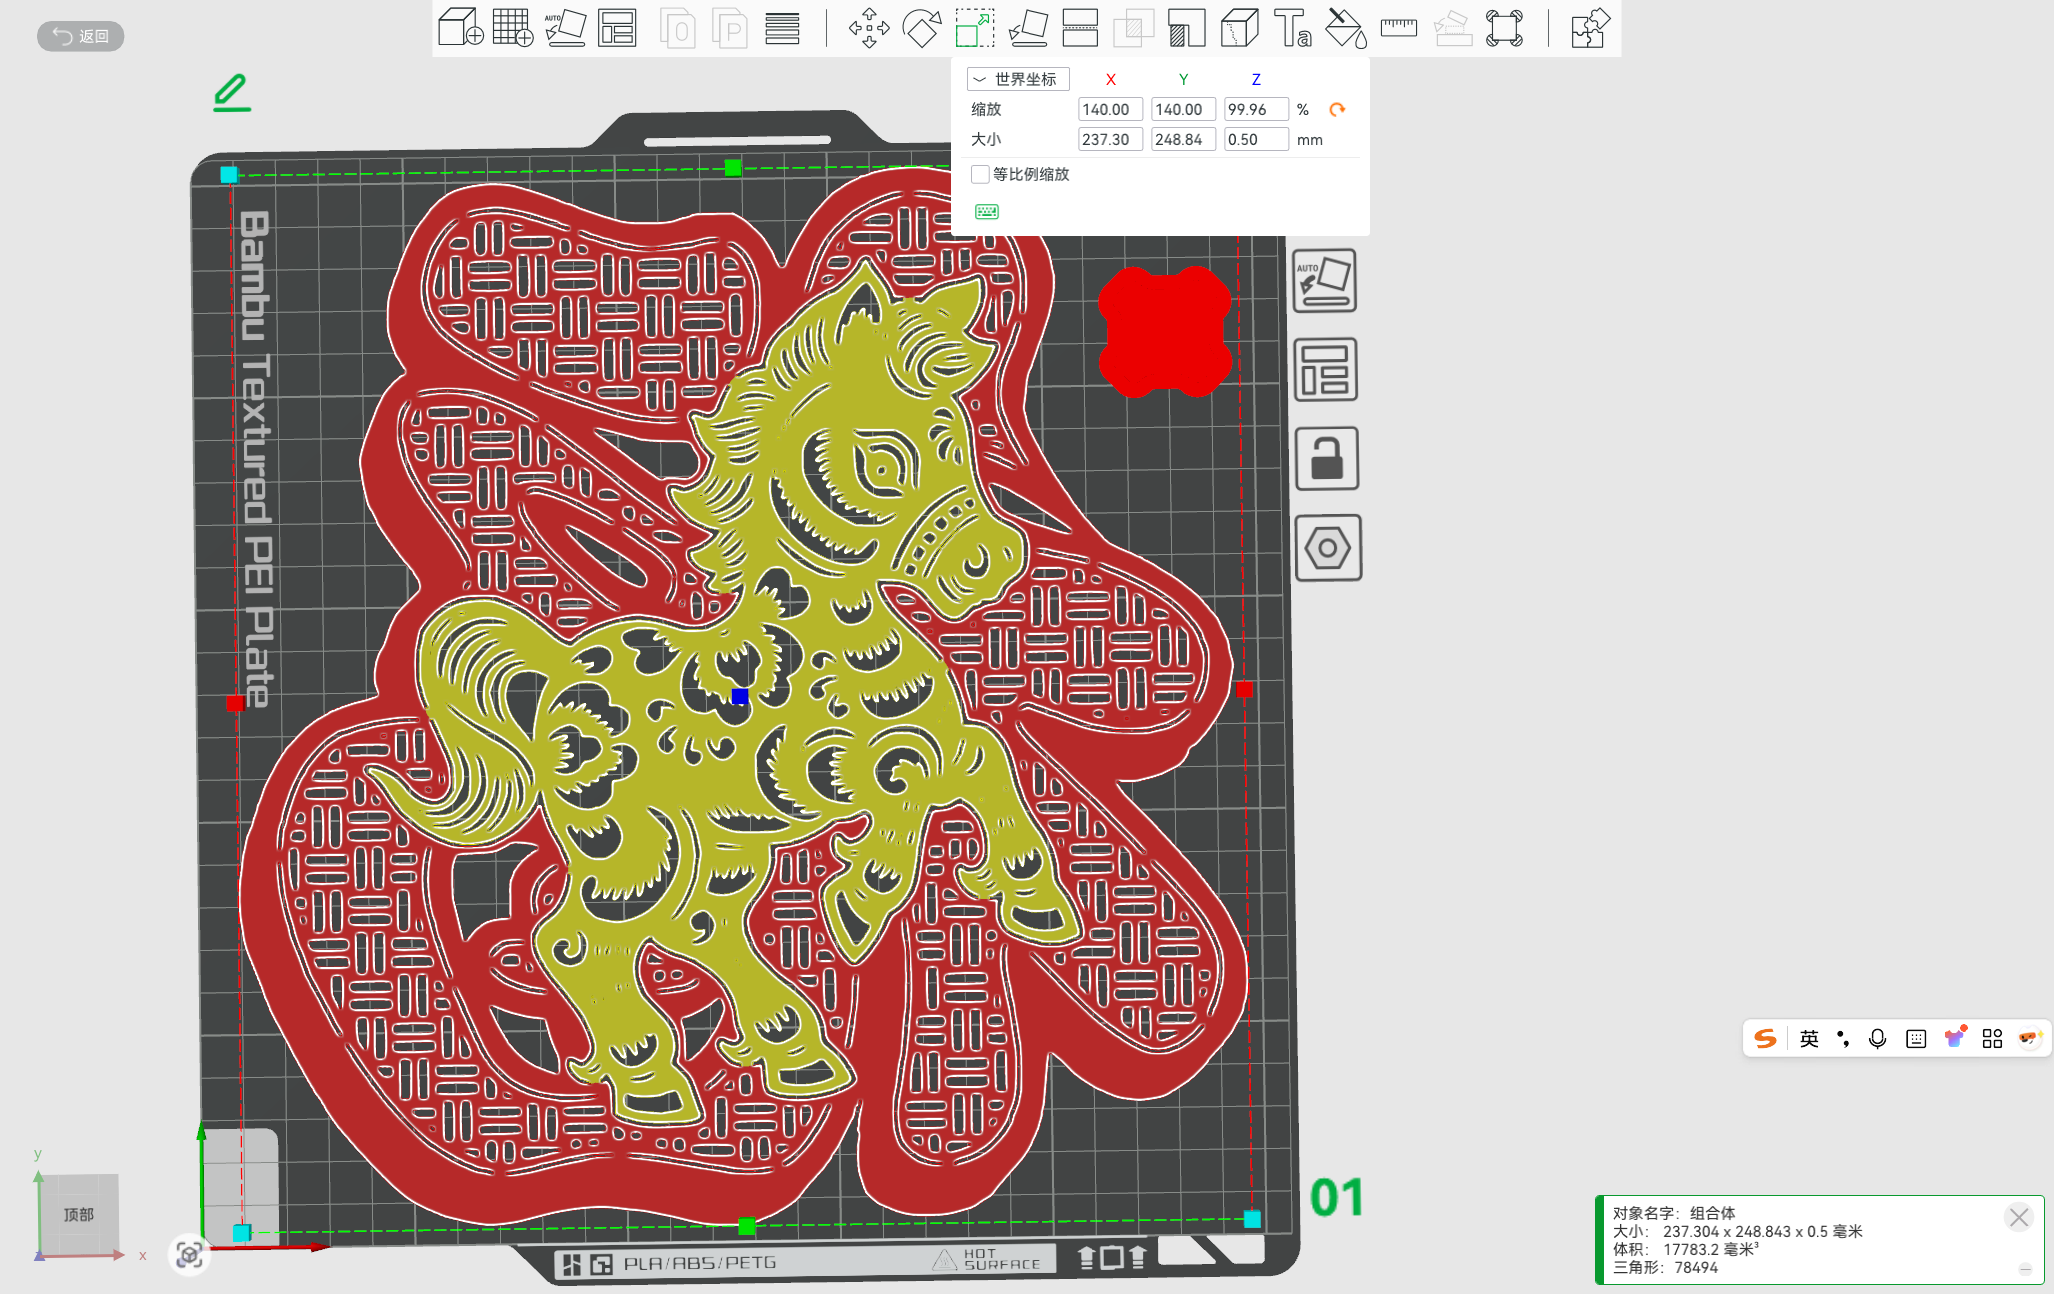Click the Sogou S input logo
Viewport: 2054px width, 1294px height.
[1766, 1039]
